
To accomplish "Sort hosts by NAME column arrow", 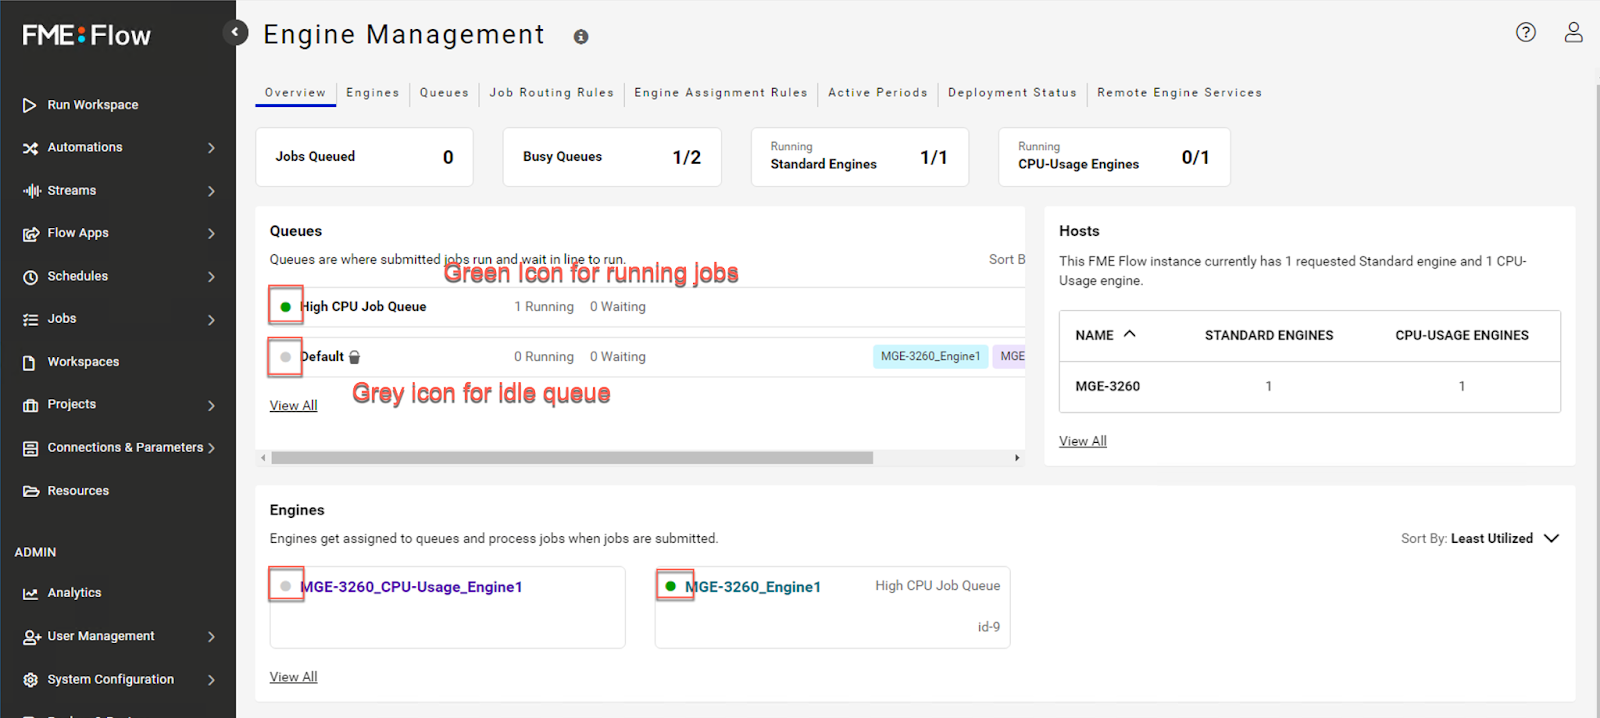I will 1130,334.
